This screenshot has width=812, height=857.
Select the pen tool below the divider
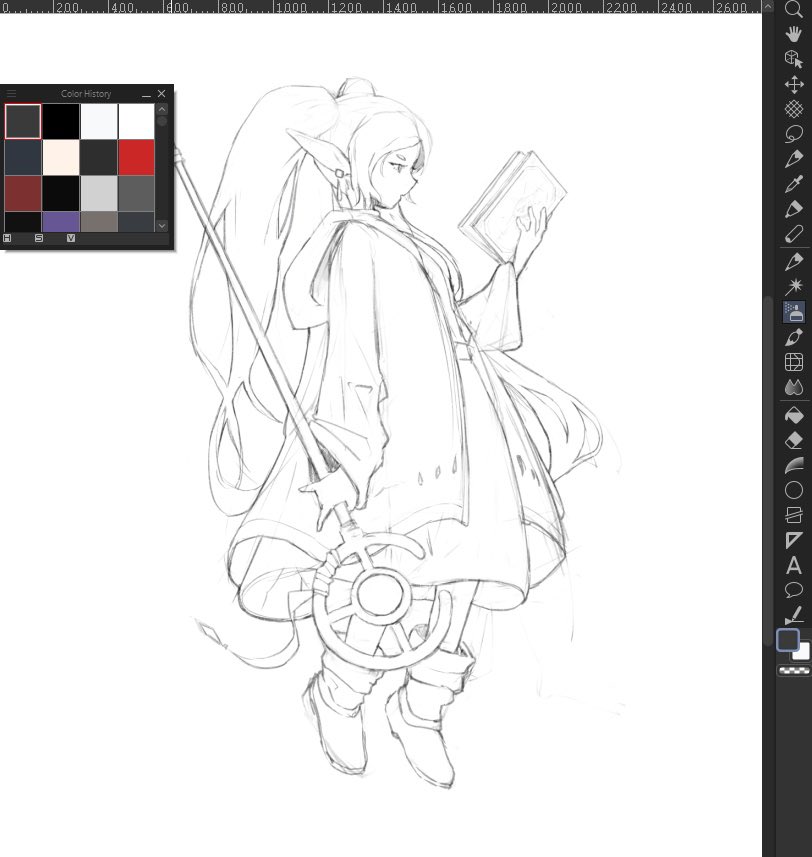[x=793, y=261]
